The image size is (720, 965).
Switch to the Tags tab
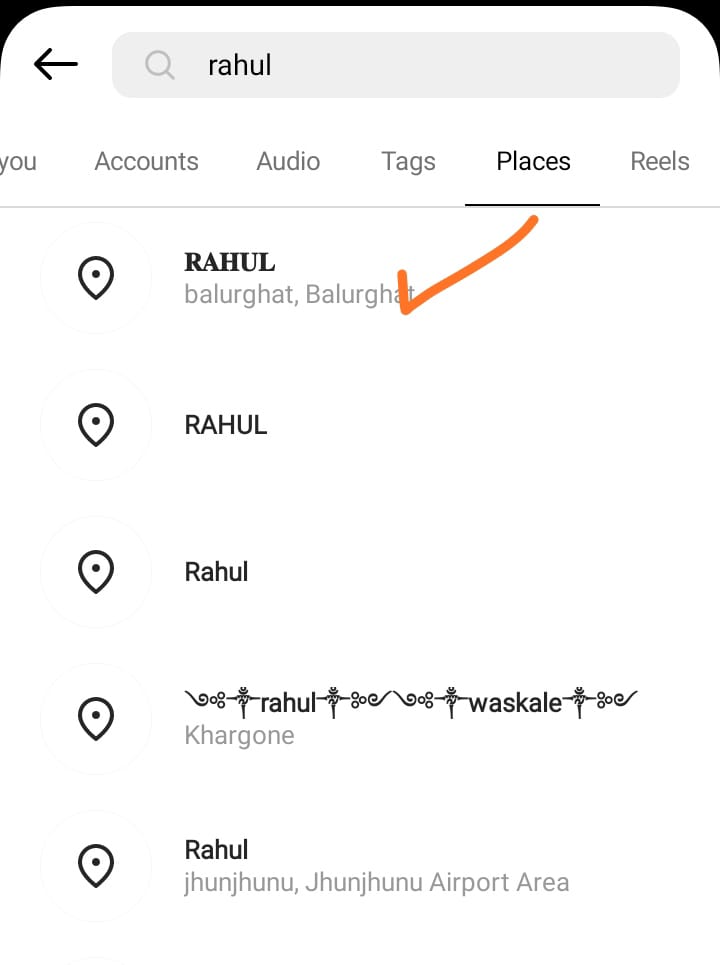tap(409, 162)
